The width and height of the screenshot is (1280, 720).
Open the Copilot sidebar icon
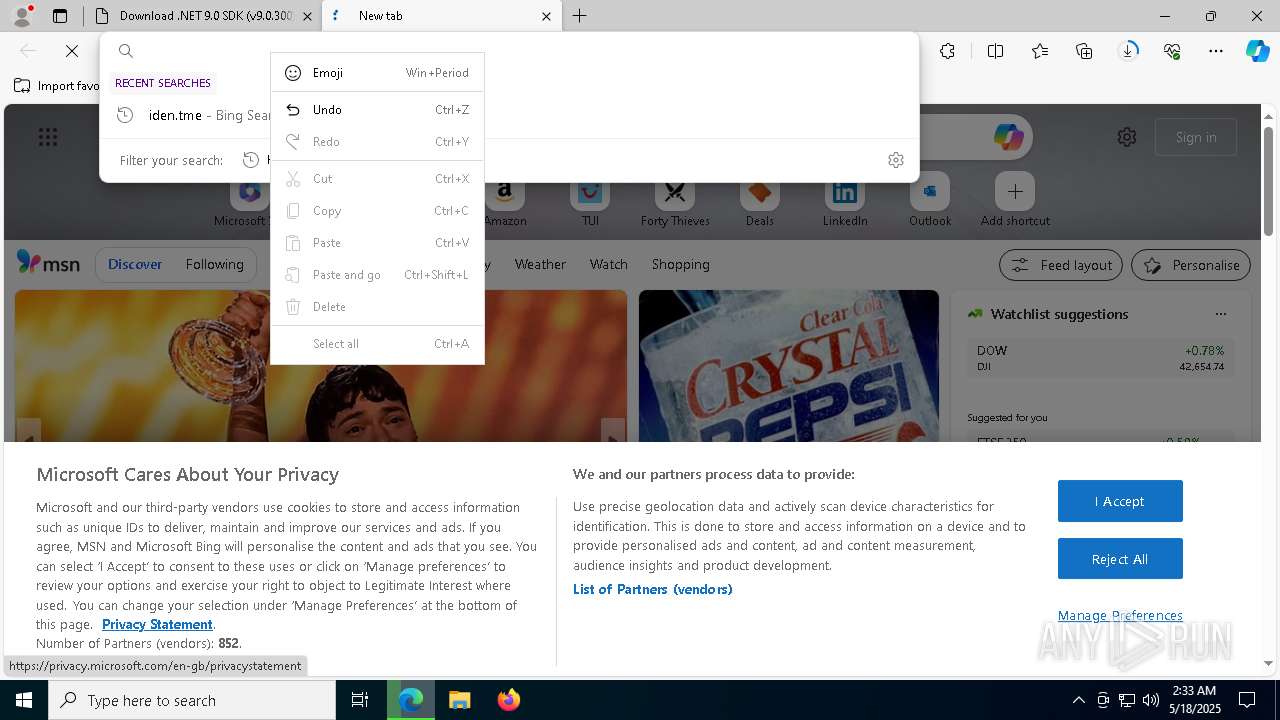click(x=1257, y=51)
